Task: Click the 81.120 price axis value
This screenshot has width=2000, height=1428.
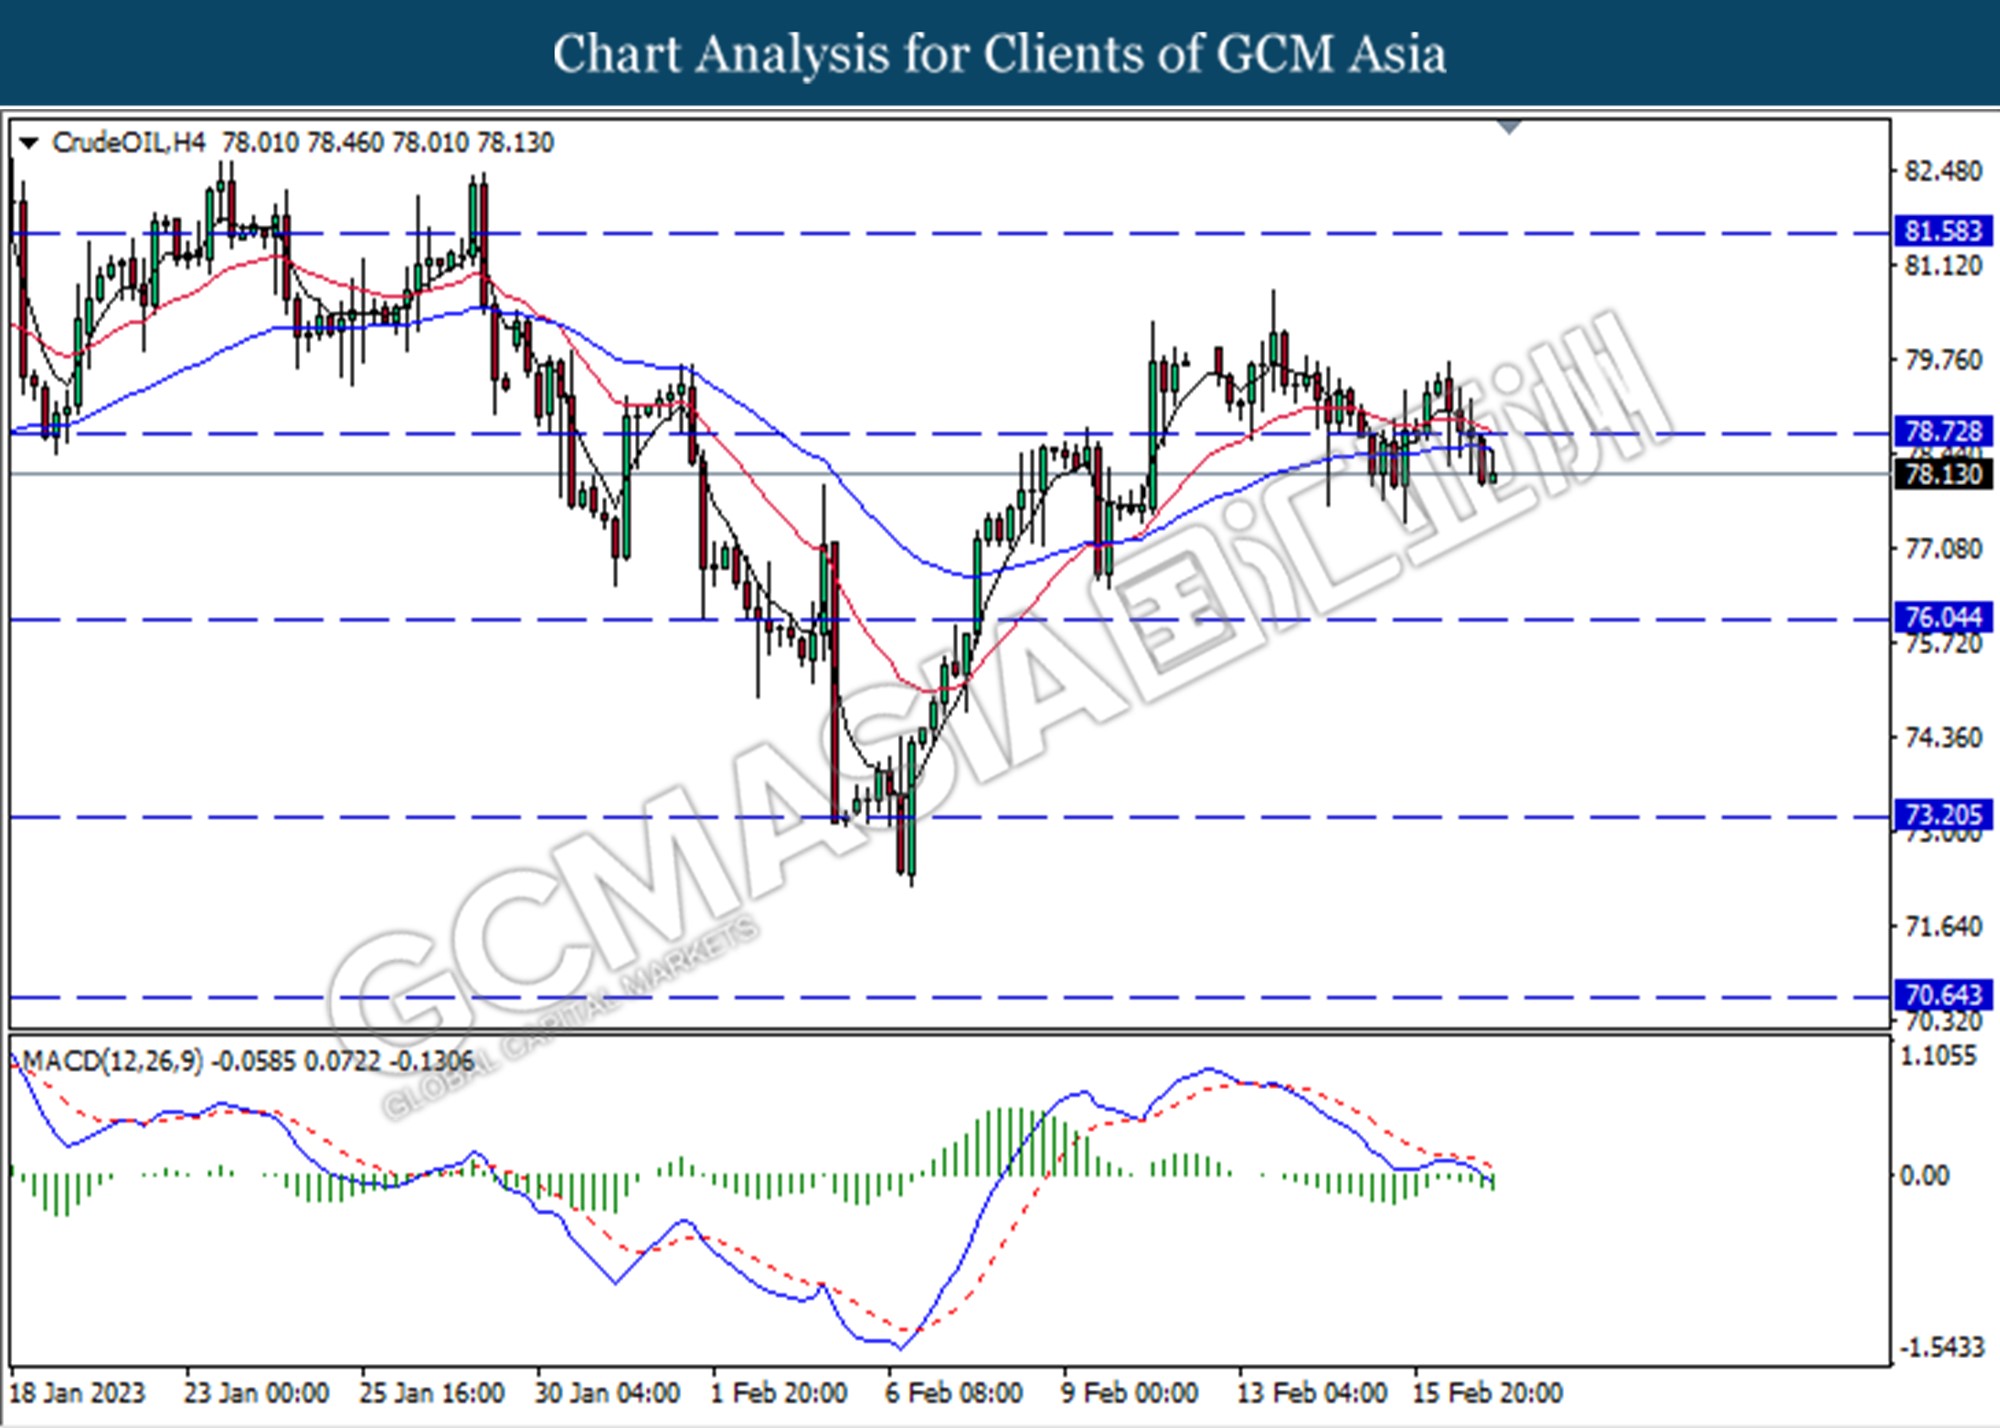Action: (x=1943, y=266)
